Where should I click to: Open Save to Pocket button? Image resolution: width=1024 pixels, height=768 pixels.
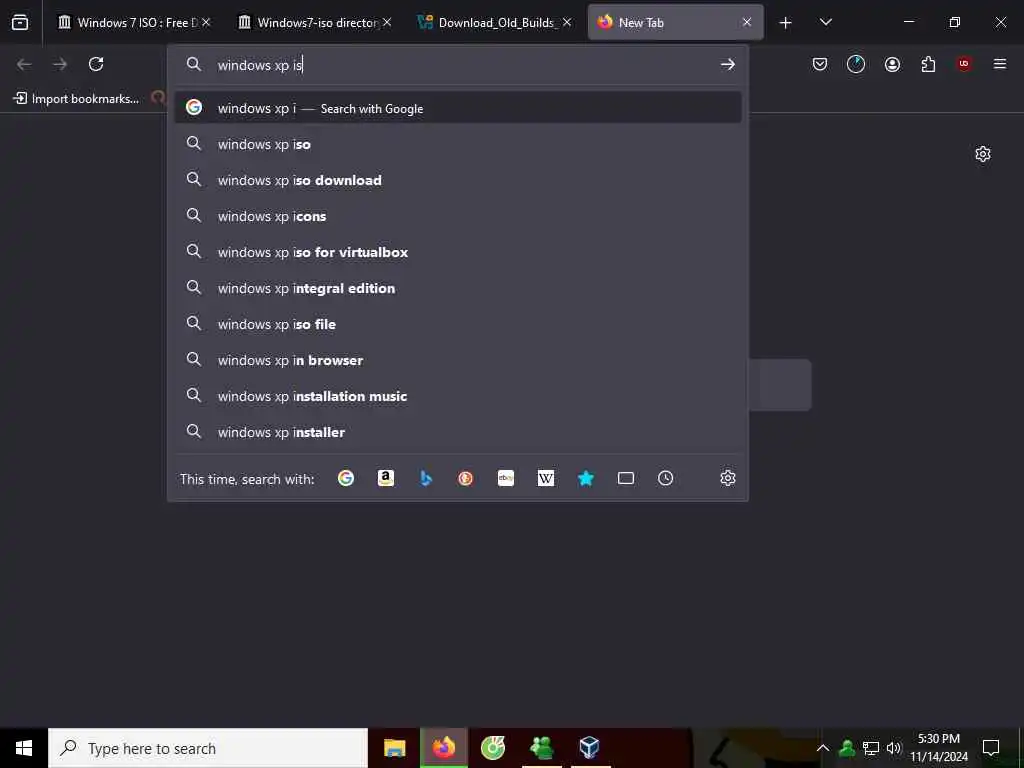click(x=820, y=64)
